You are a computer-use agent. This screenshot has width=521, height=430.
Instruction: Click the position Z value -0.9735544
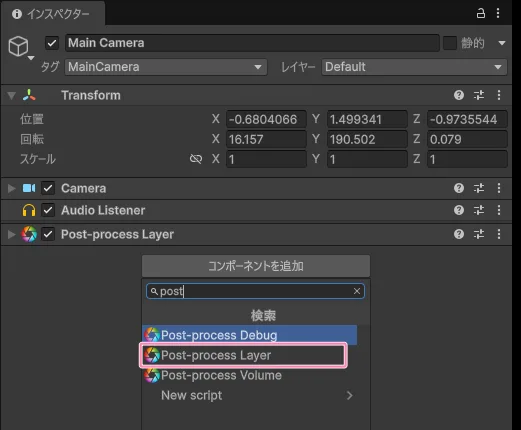click(467, 119)
